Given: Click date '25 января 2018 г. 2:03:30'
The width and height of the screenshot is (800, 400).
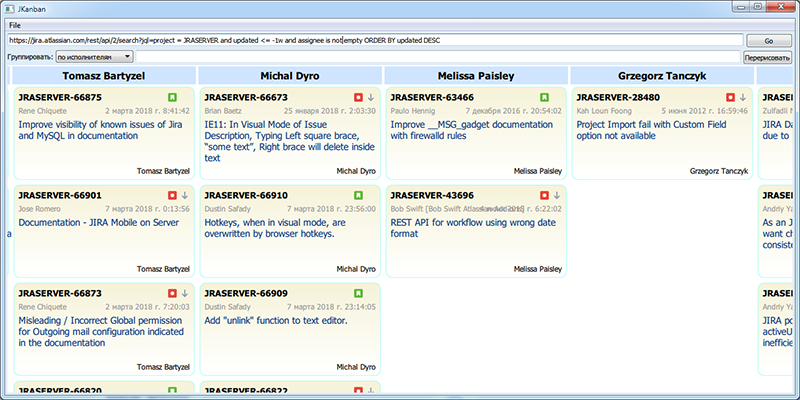Looking at the screenshot, I should coord(330,111).
